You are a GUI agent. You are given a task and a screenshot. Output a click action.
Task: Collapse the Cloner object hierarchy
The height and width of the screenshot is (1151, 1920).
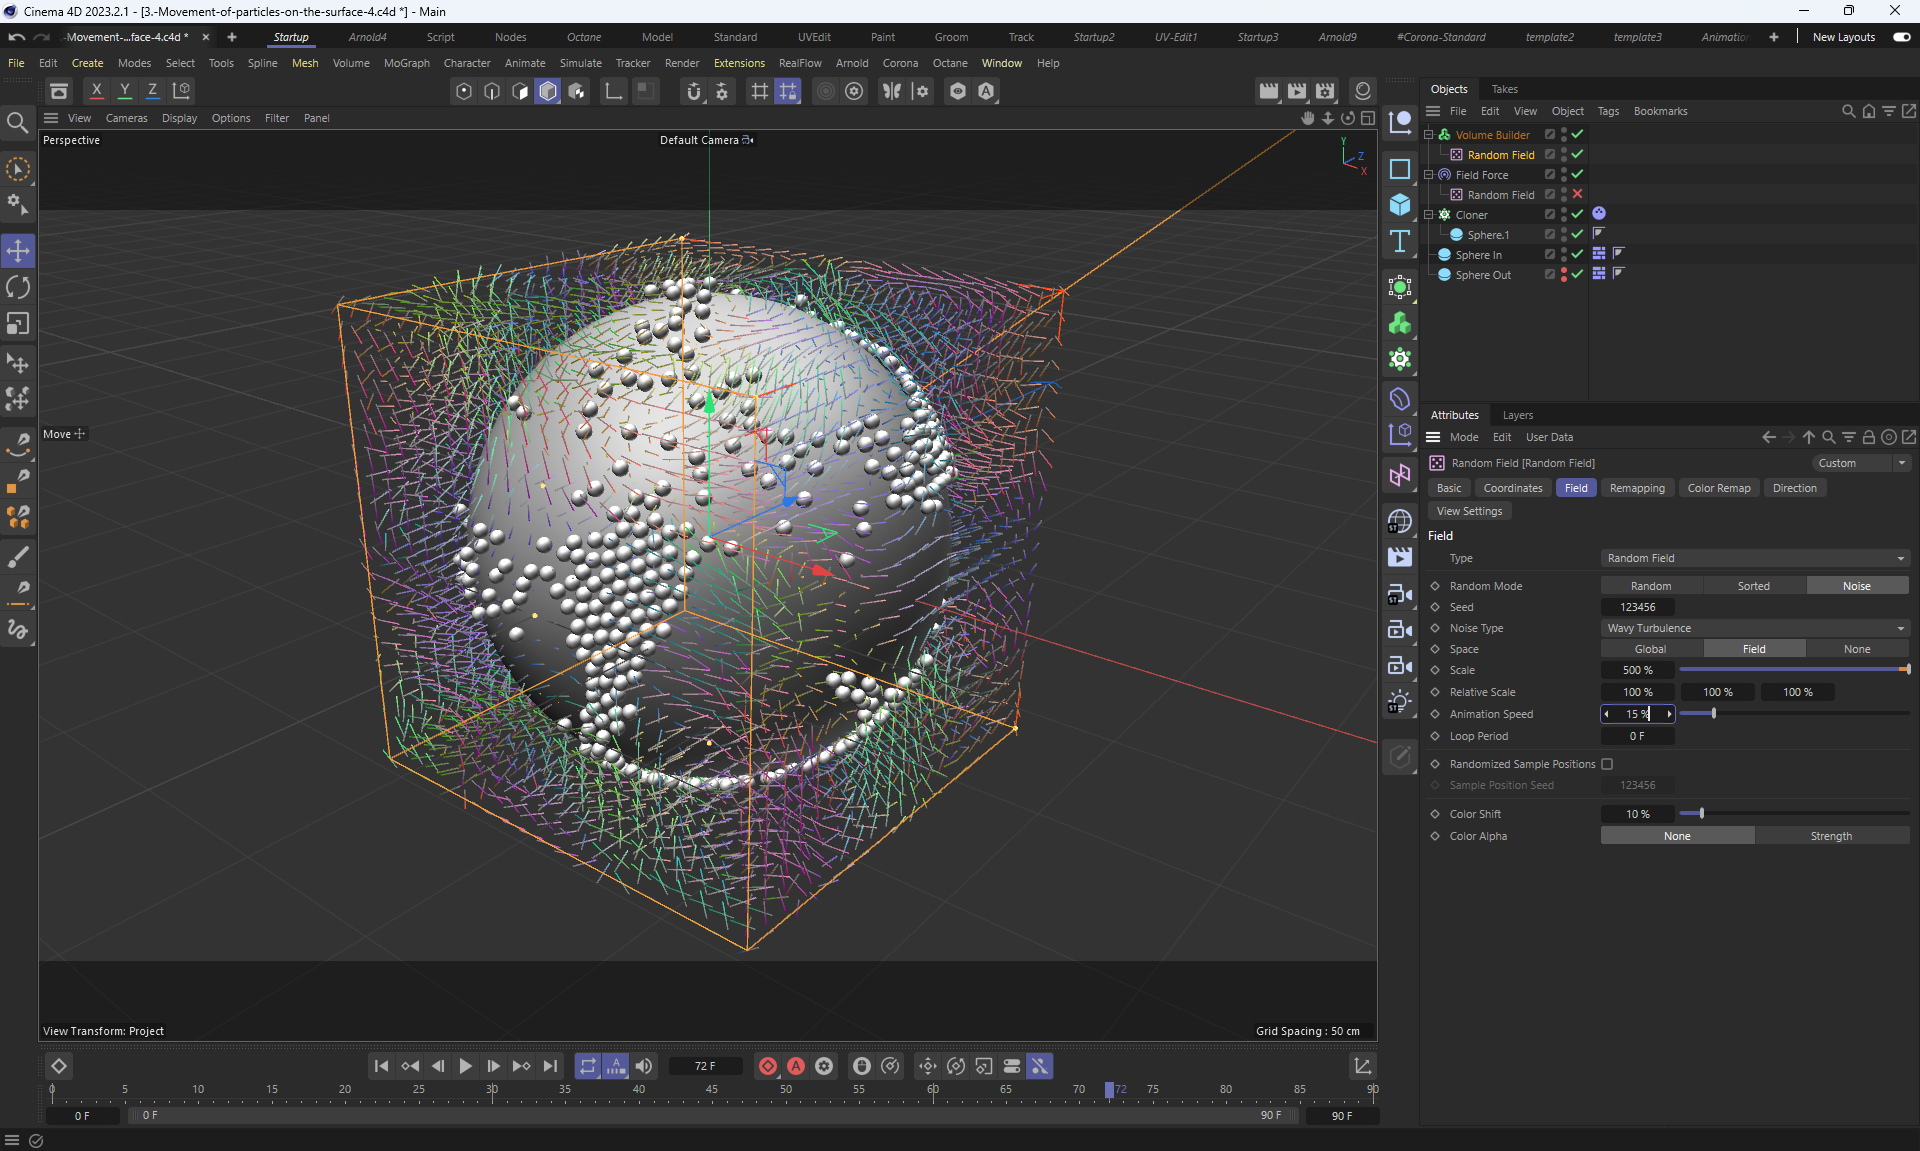click(x=1429, y=214)
